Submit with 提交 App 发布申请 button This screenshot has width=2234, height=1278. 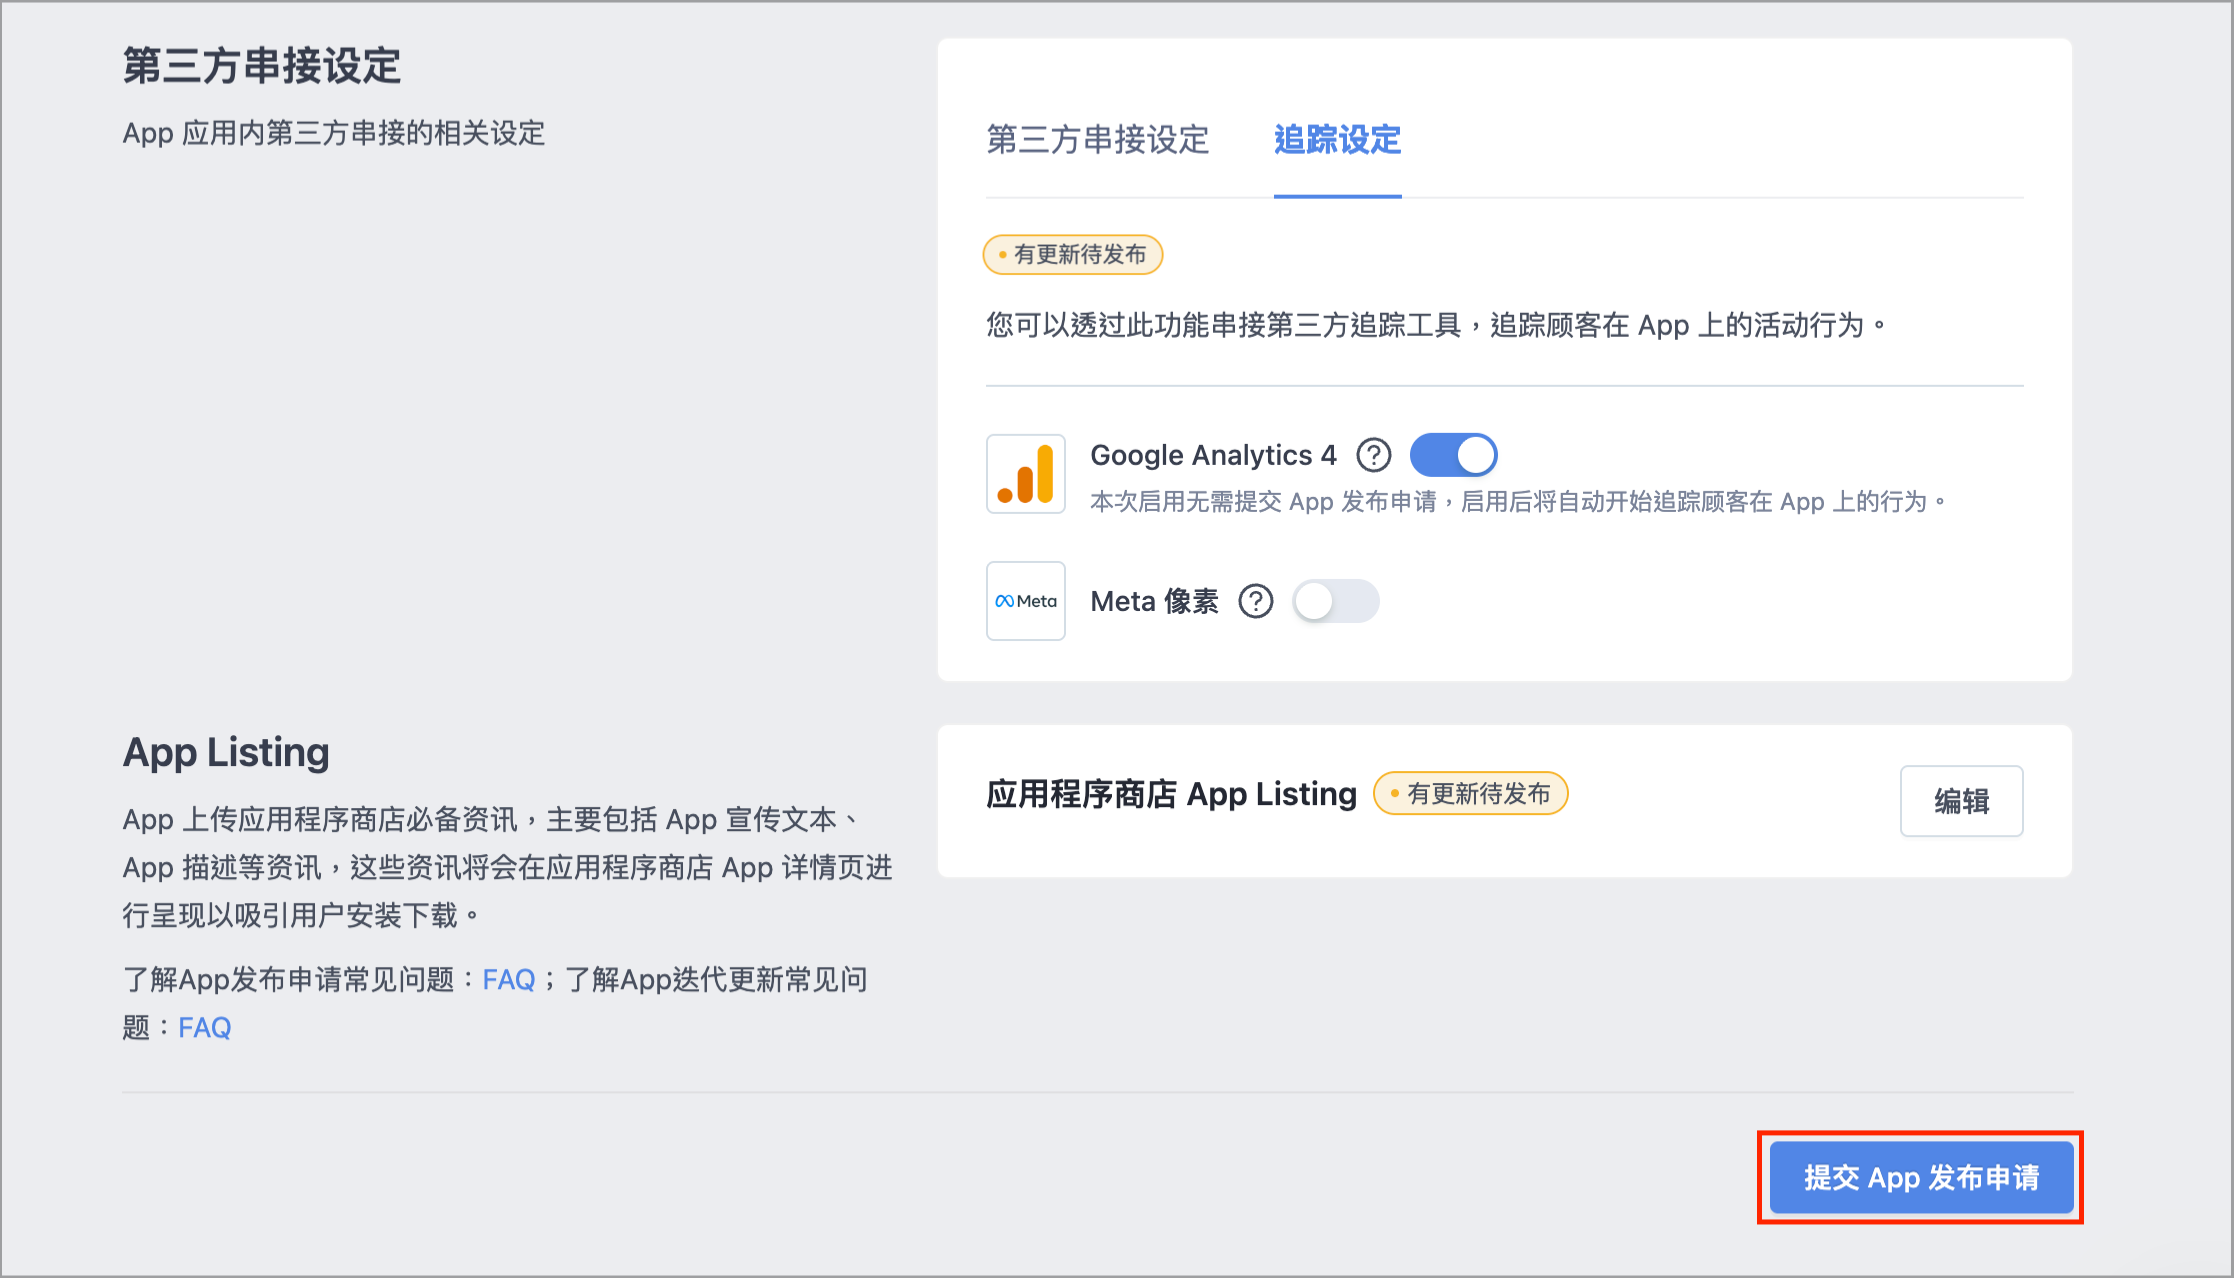1921,1177
